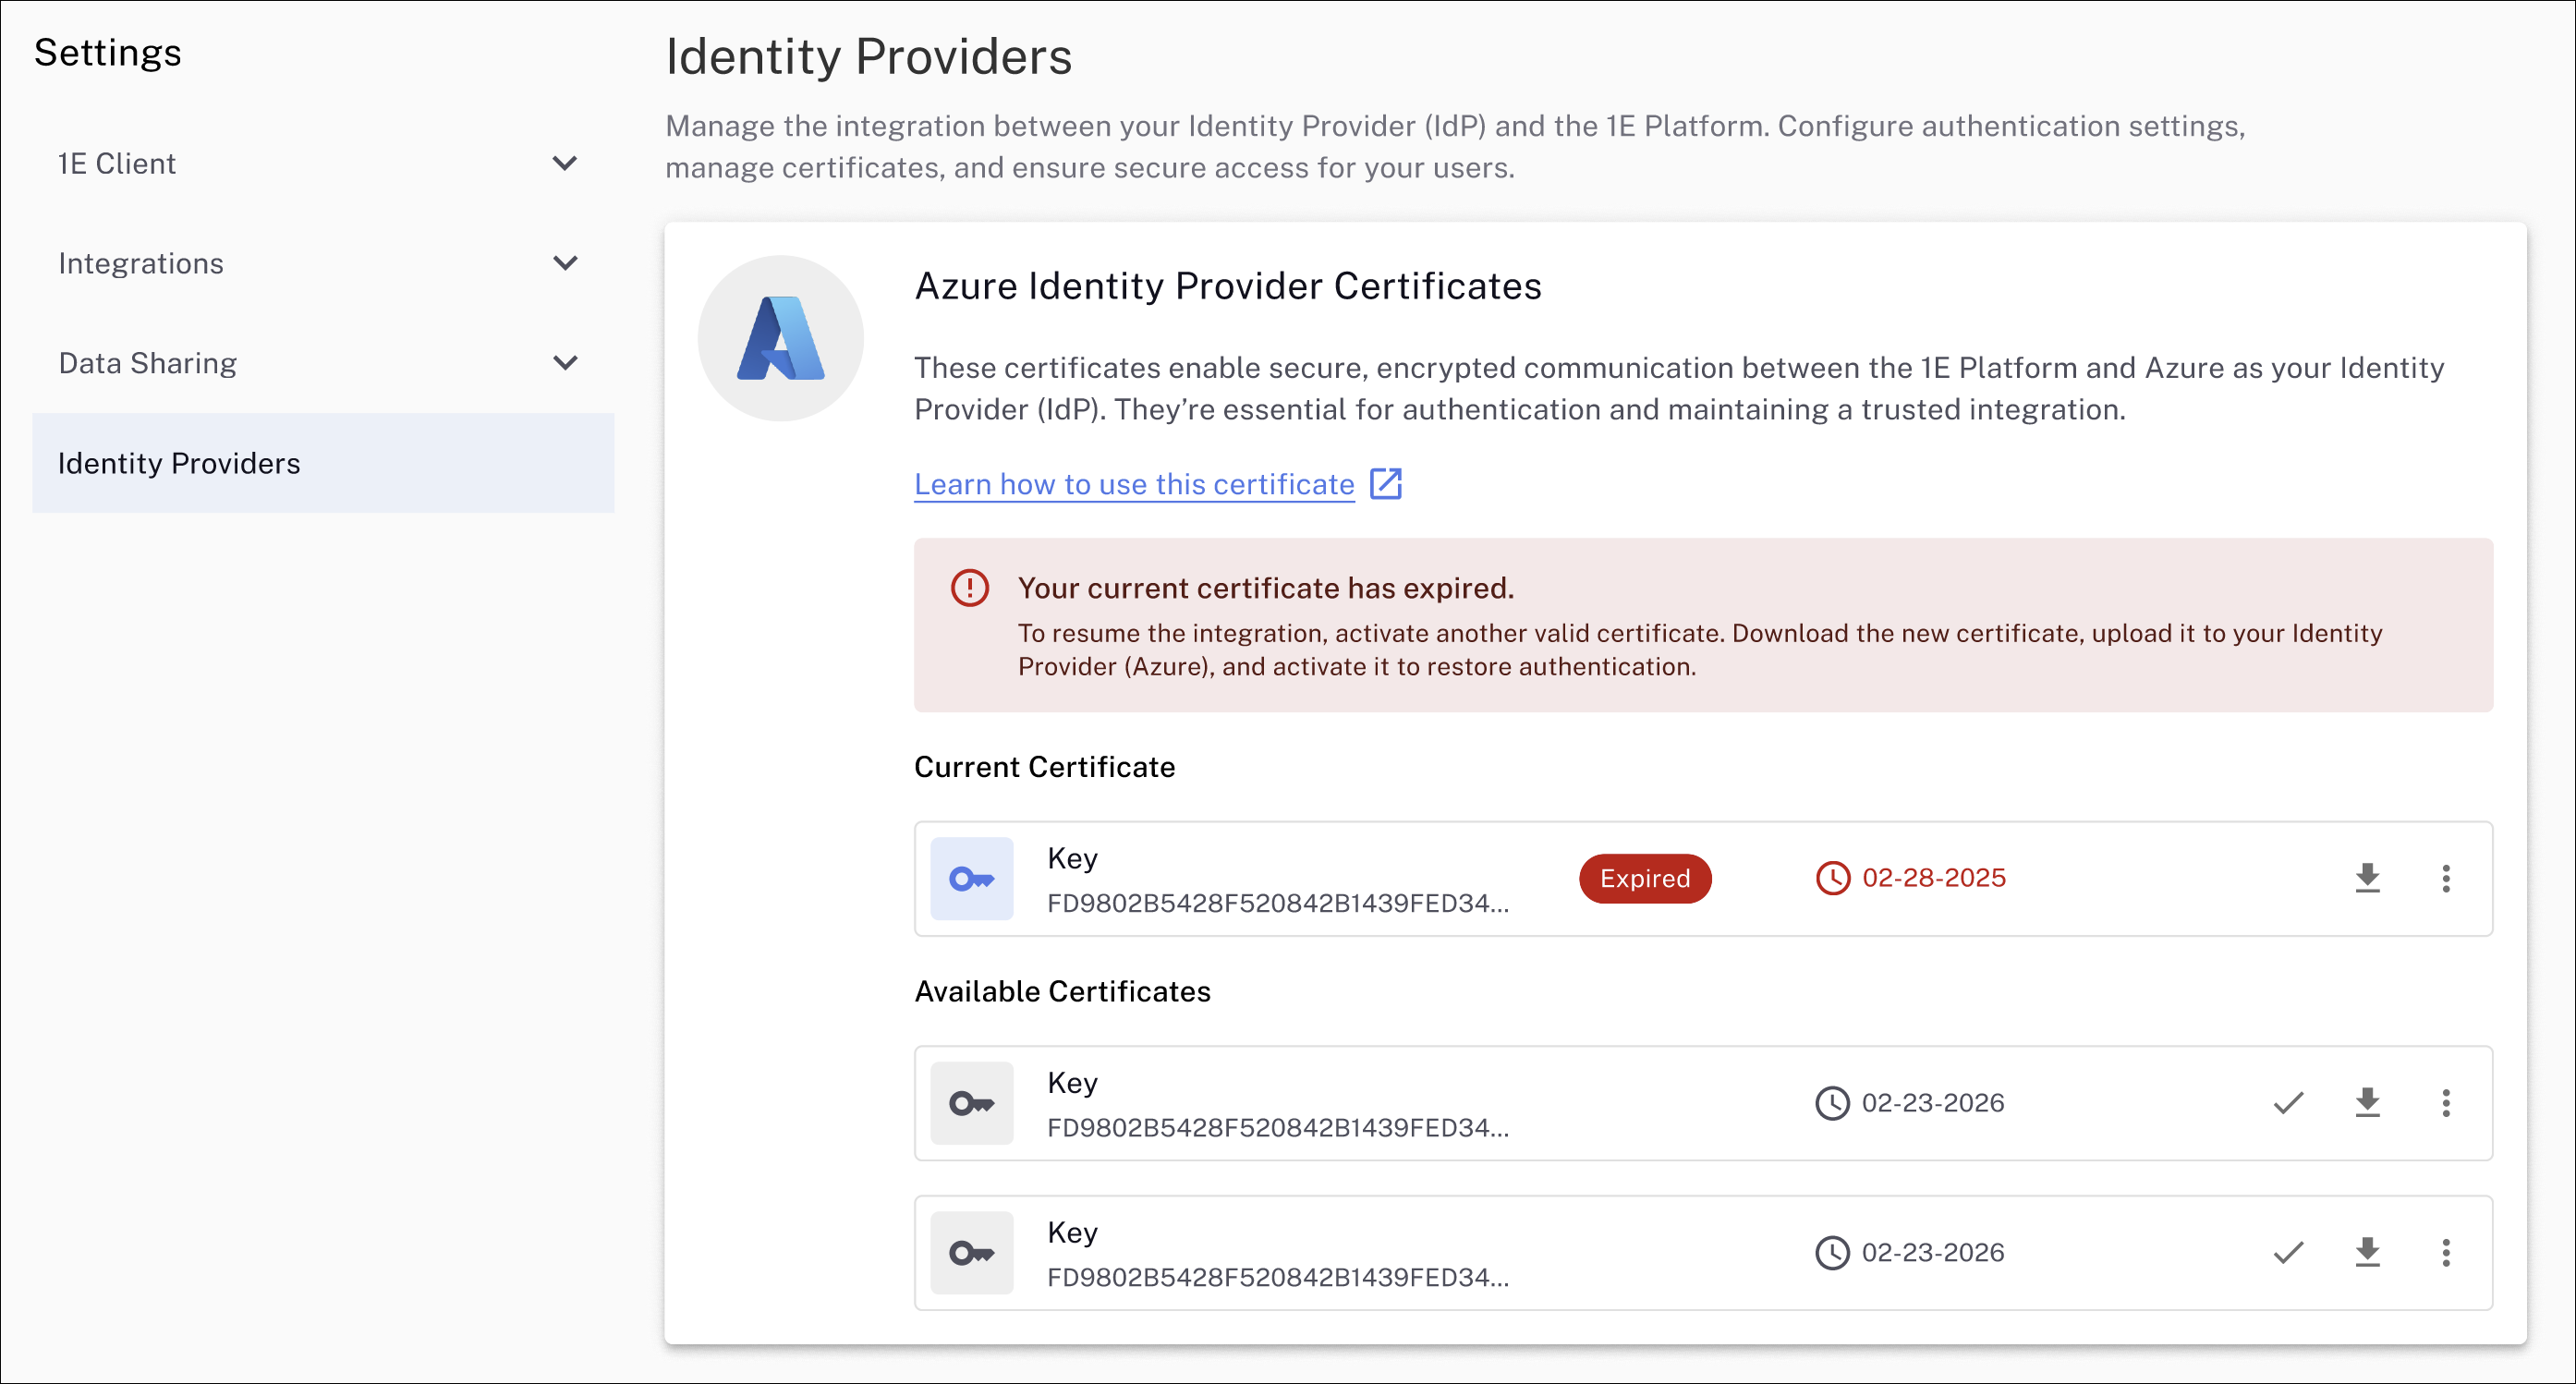The width and height of the screenshot is (2576, 1384).
Task: Open the Data Sharing menu item
Action: point(323,363)
